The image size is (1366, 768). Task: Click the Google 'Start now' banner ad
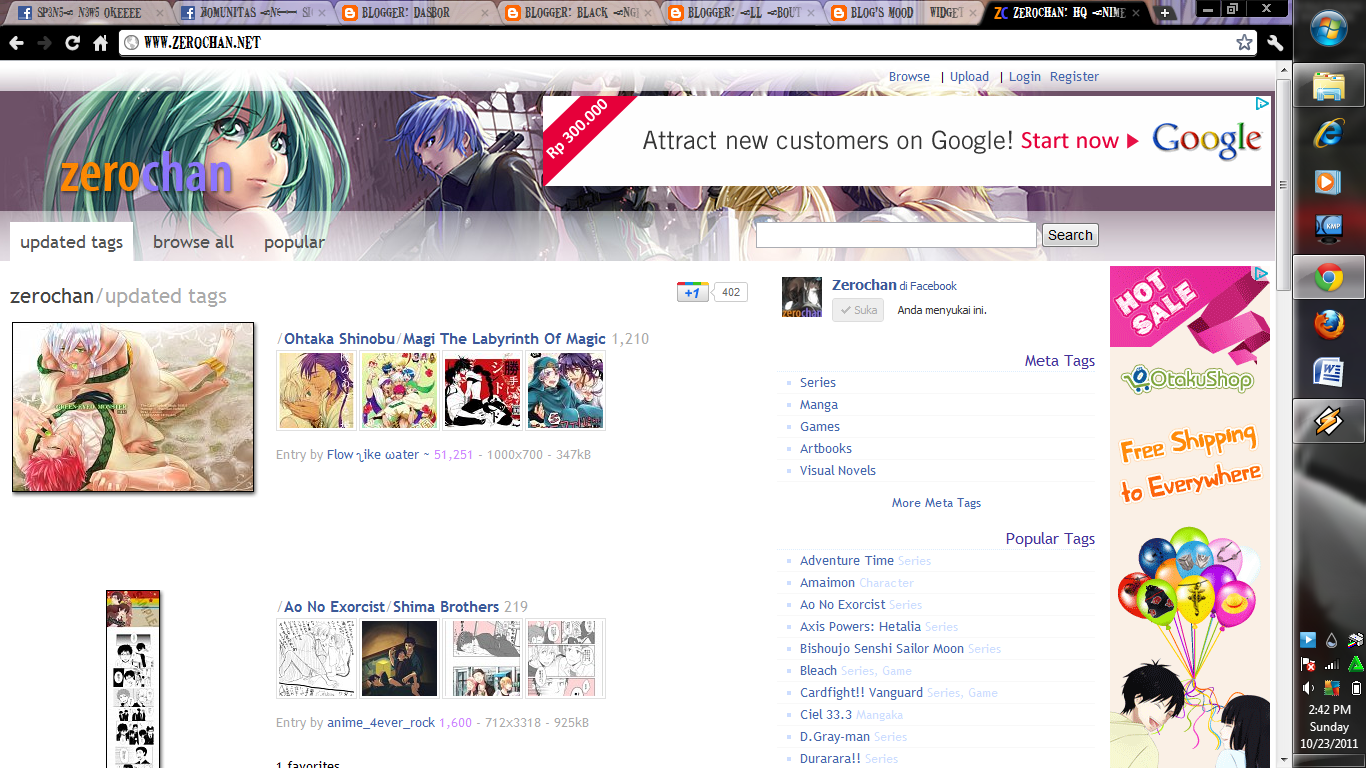907,141
